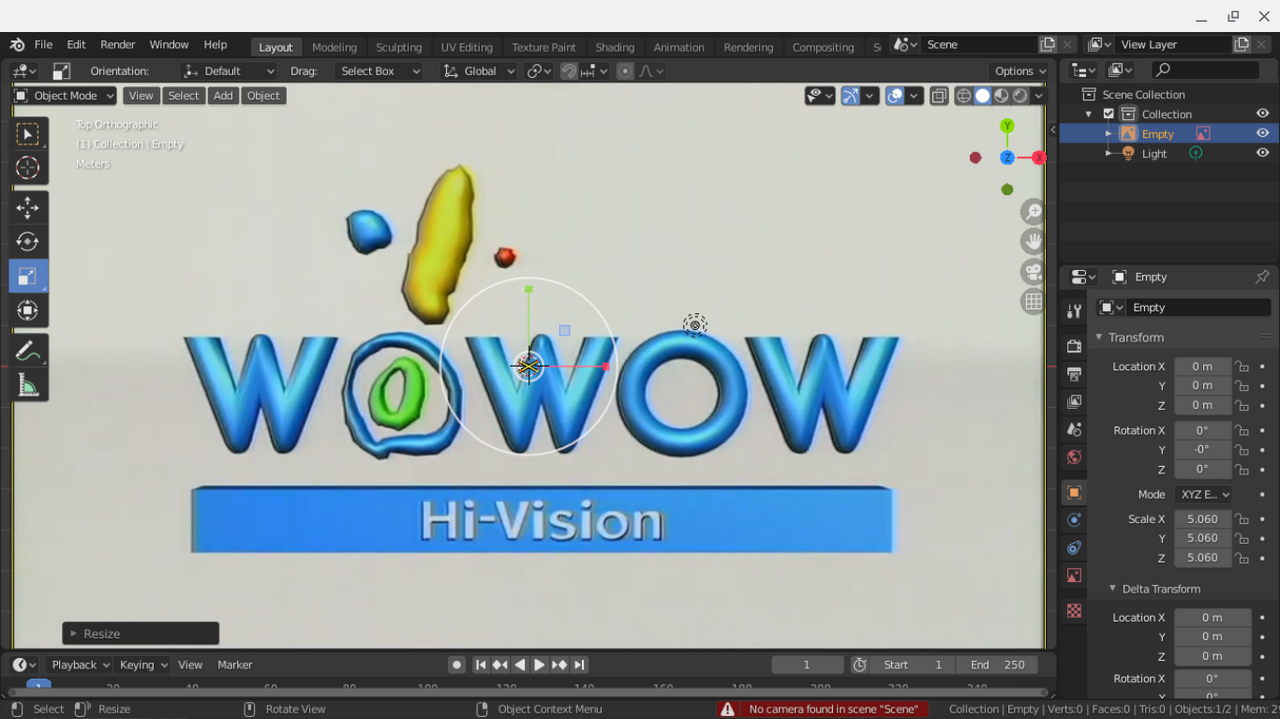Jump to the animation end frame
Image resolution: width=1280 pixels, height=719 pixels.
(580, 665)
